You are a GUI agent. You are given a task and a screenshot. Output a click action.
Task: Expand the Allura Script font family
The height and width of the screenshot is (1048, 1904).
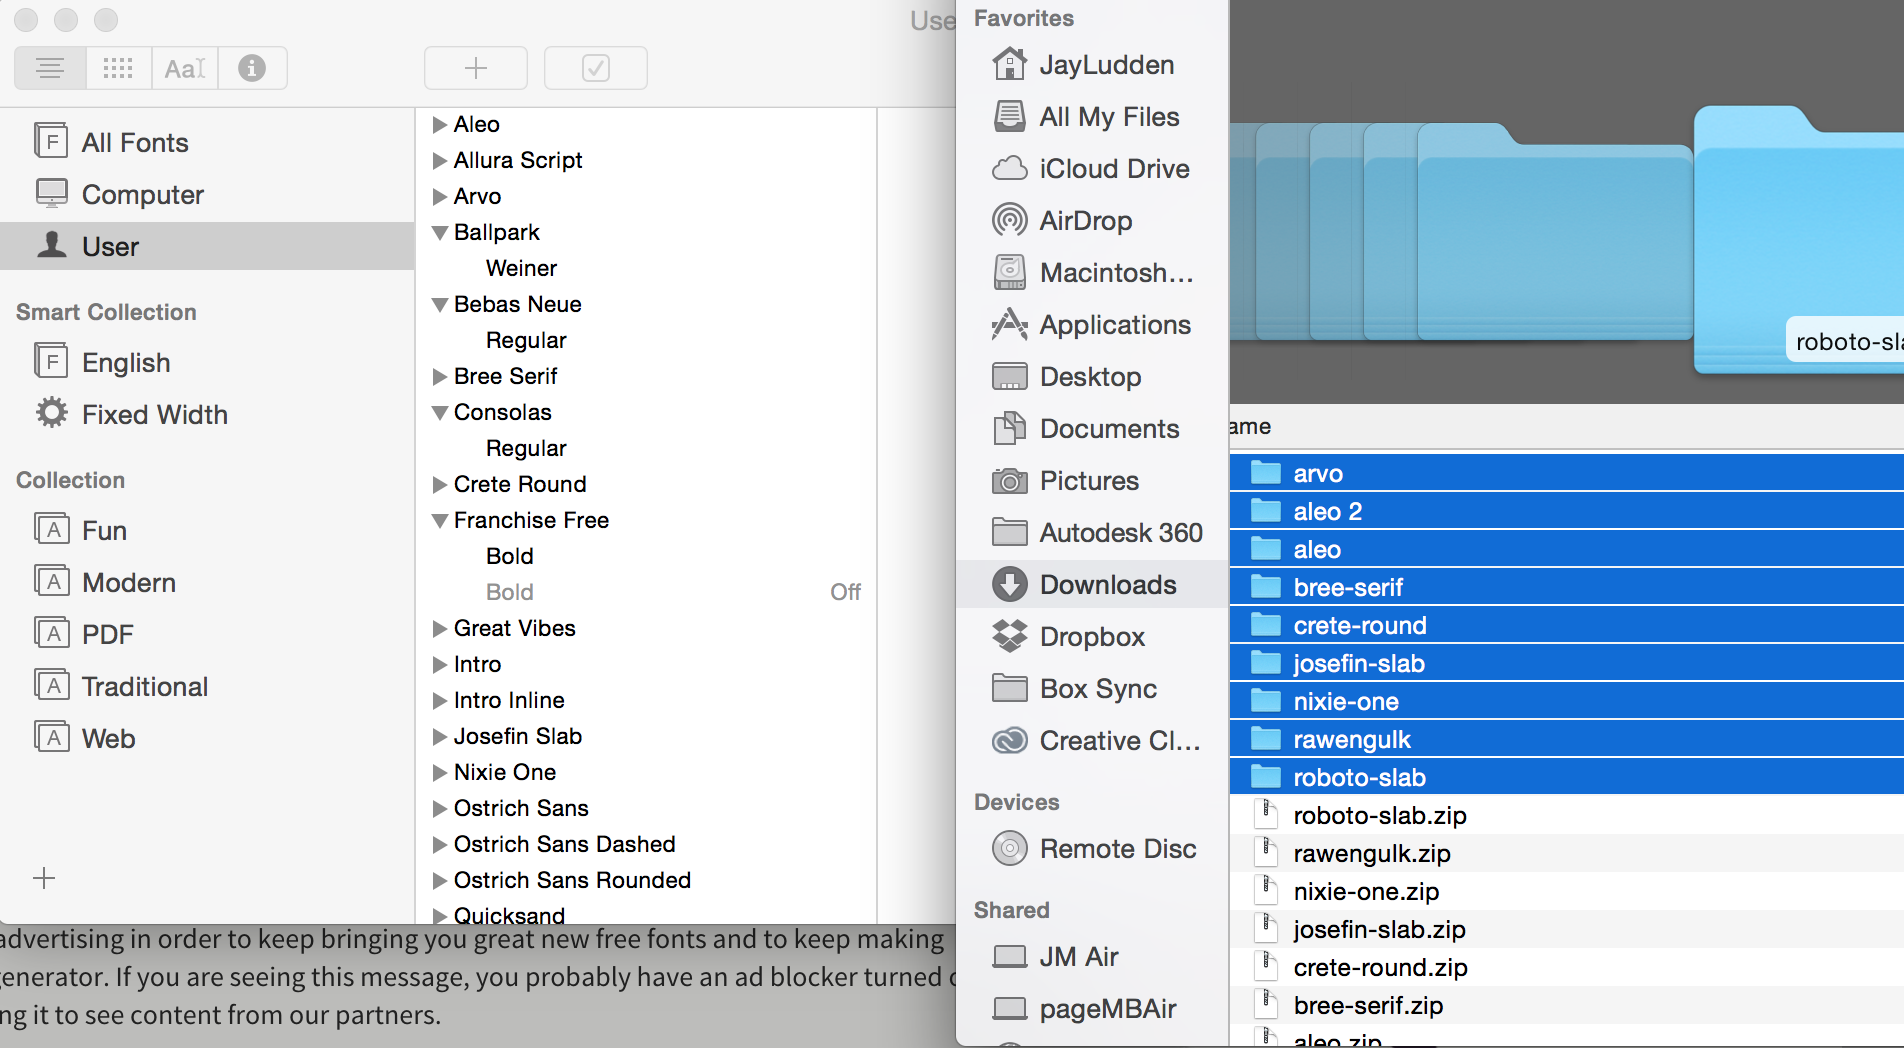(x=439, y=161)
